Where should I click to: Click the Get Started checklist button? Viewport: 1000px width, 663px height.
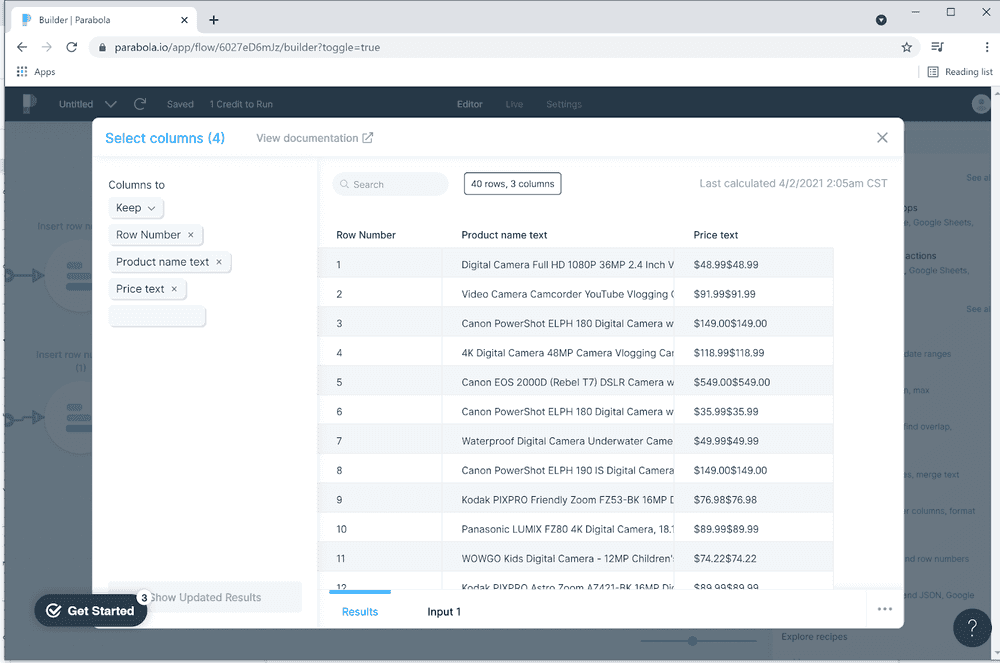(91, 611)
